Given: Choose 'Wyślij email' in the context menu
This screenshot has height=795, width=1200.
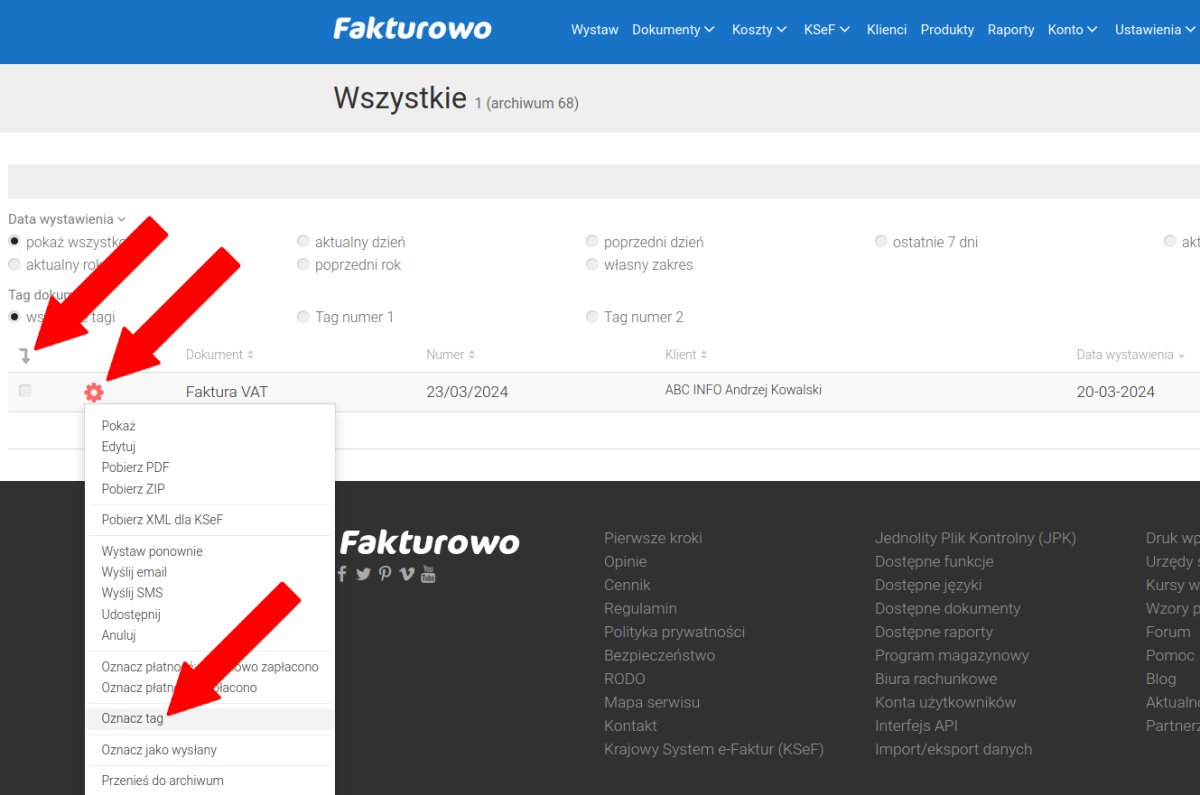Looking at the screenshot, I should 134,572.
